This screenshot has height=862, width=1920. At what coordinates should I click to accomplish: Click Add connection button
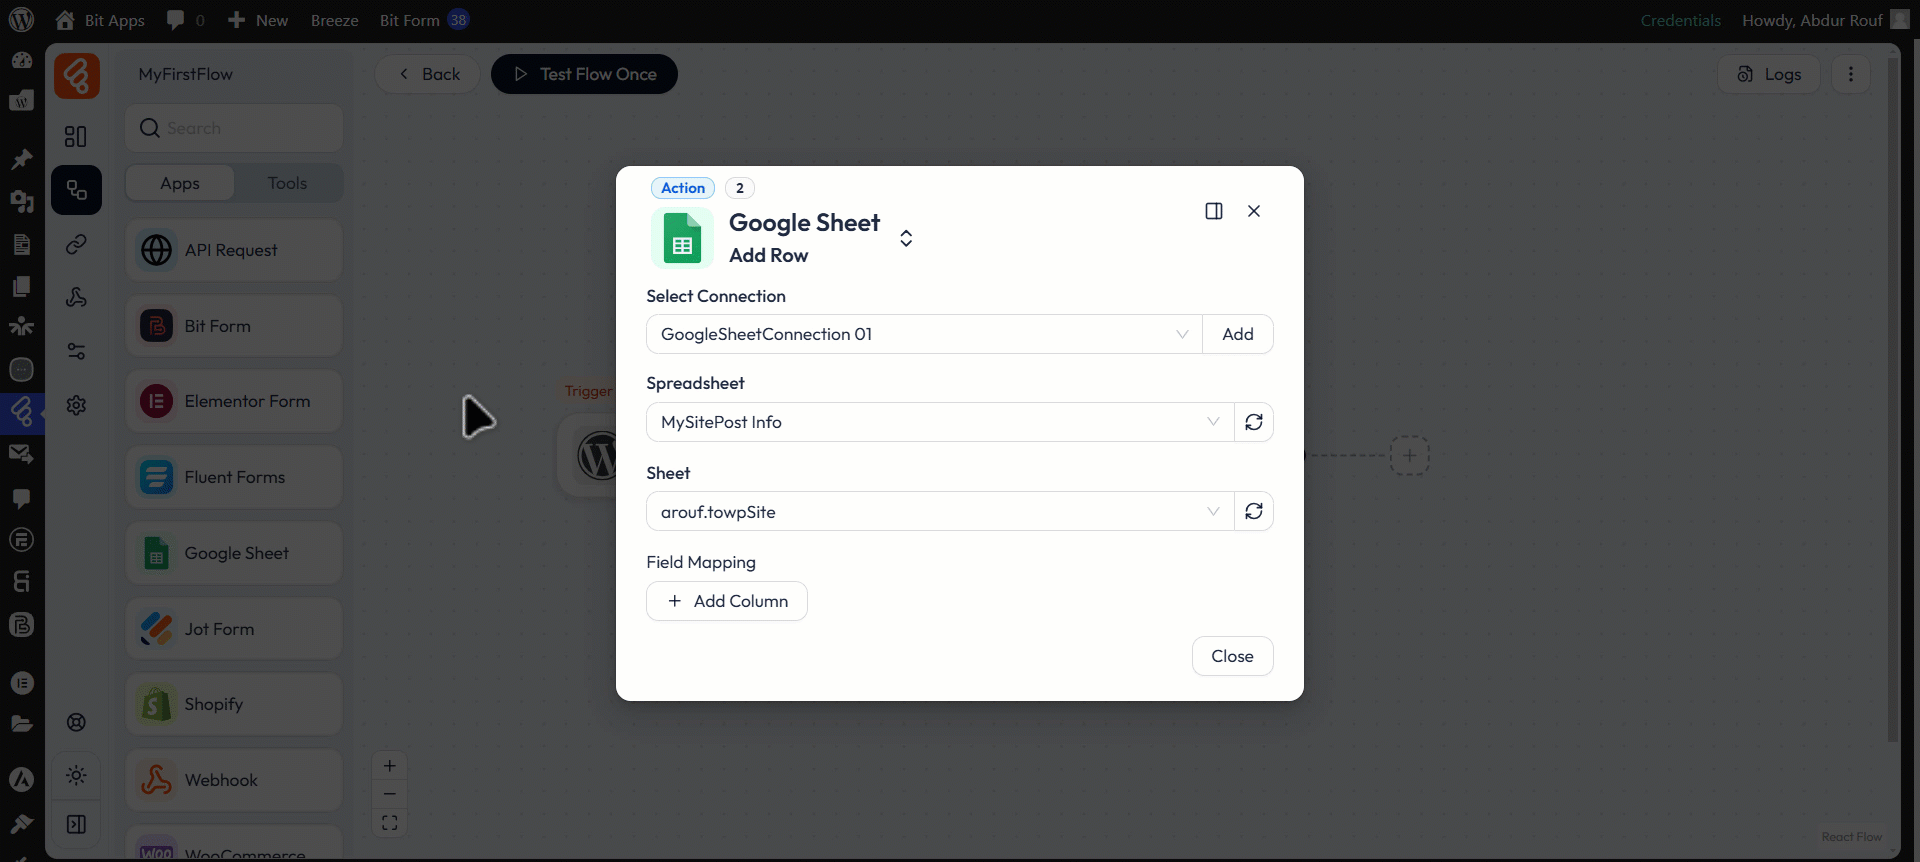point(1238,334)
